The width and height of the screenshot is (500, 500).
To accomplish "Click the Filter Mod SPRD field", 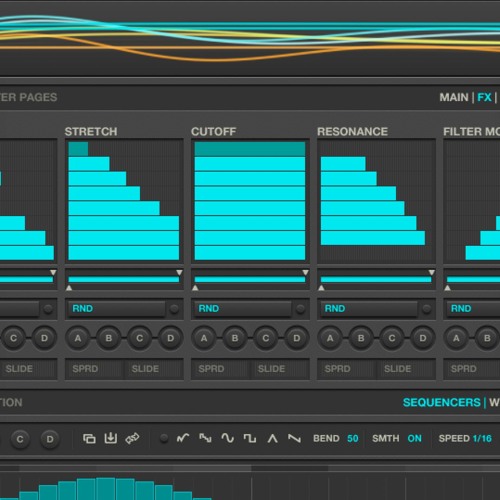I will pyautogui.click(x=473, y=369).
